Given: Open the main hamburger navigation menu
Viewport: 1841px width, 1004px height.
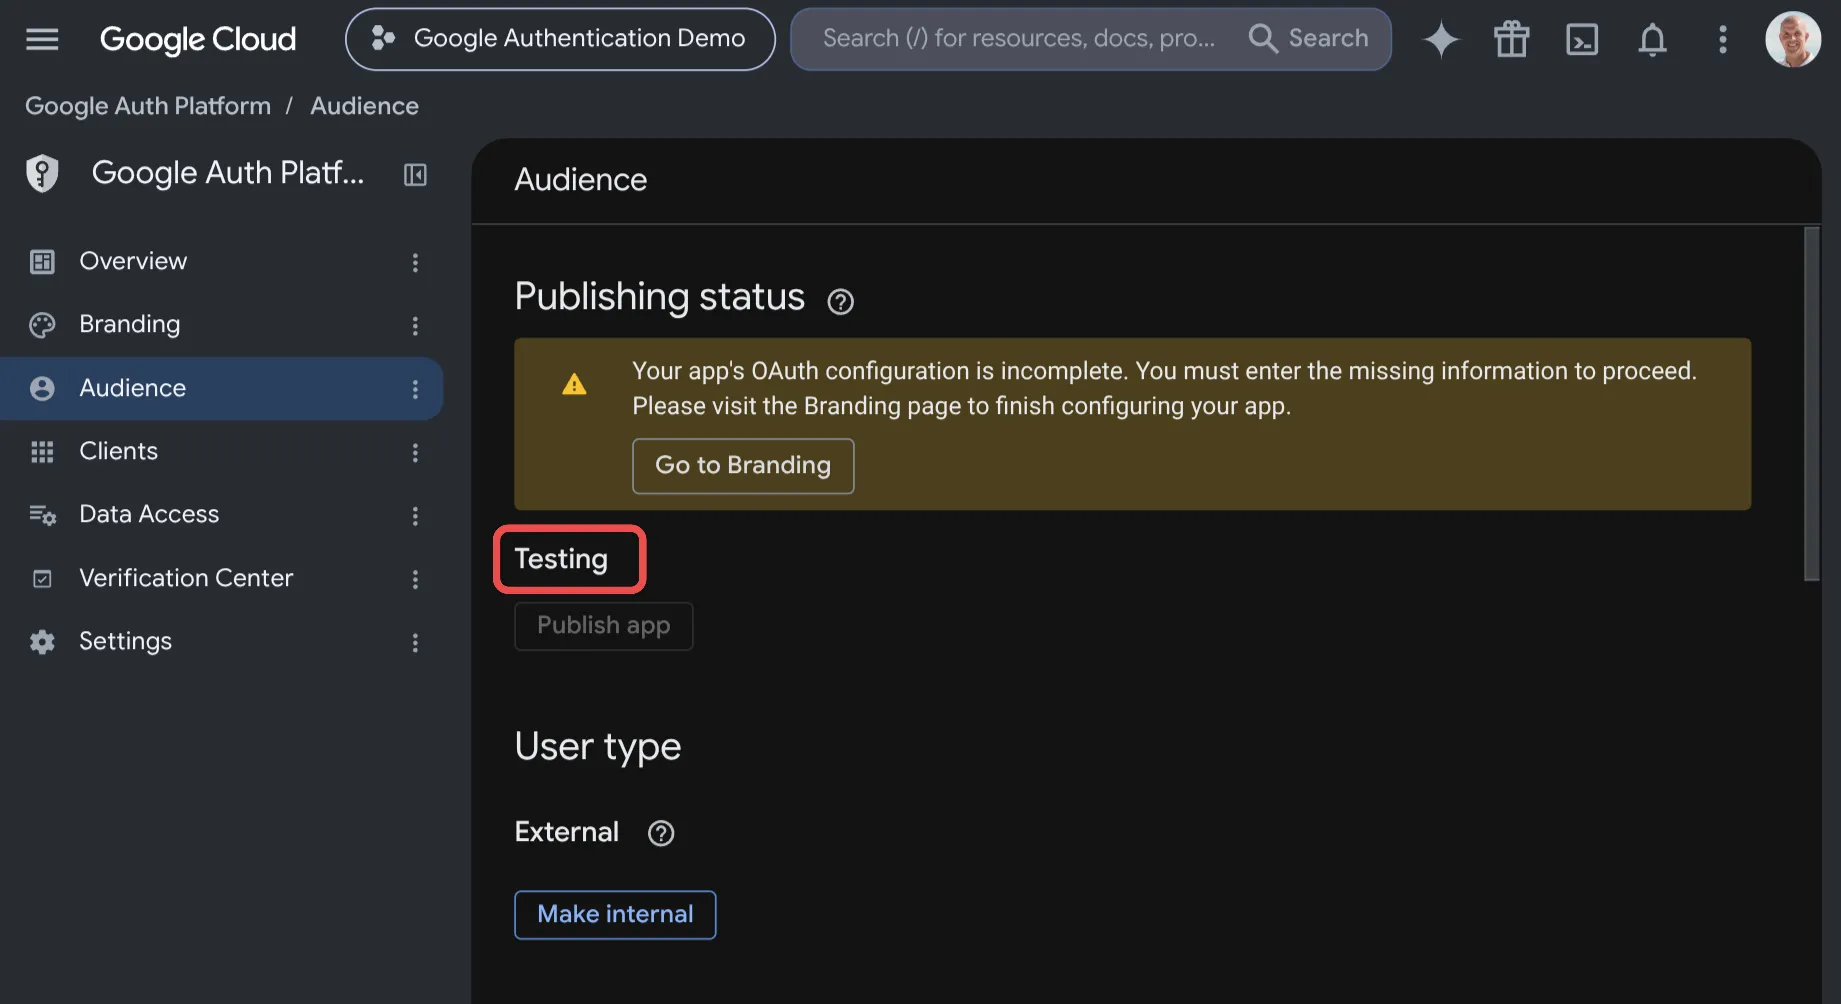Looking at the screenshot, I should click(42, 39).
